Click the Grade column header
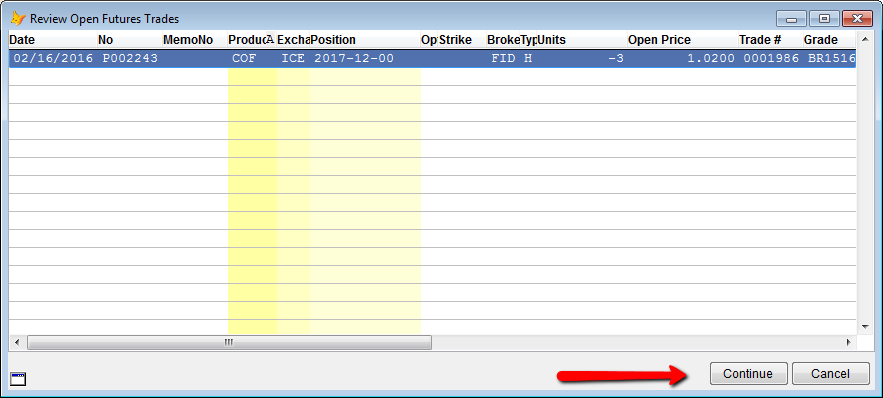Viewport: 883px width, 398px height. (x=829, y=40)
